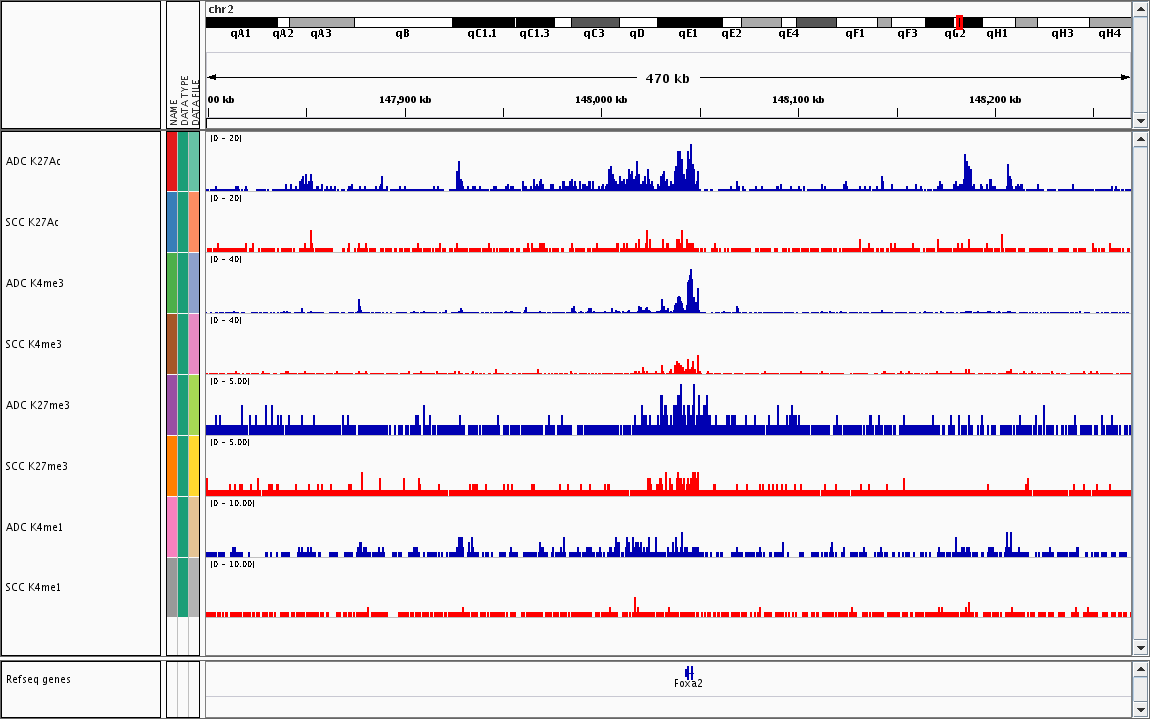This screenshot has width=1150, height=719.
Task: Select the SCC K4me3 track name
Action: click(x=33, y=344)
